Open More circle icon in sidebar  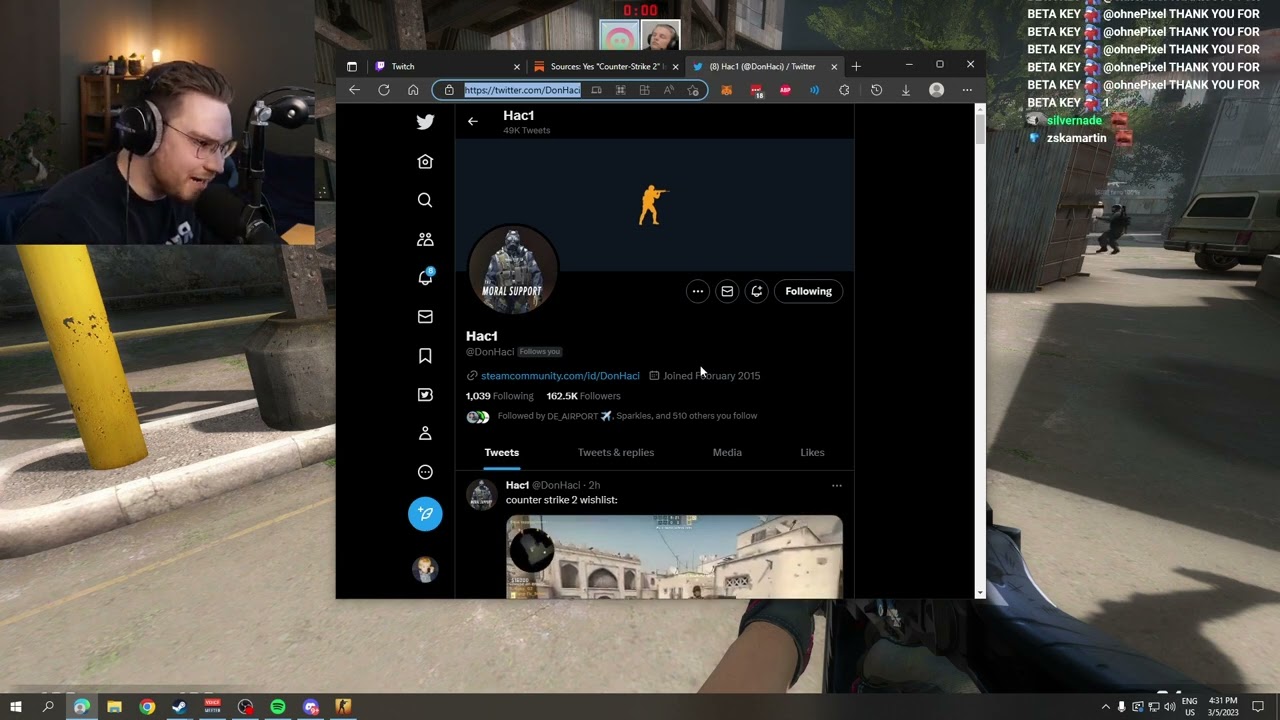coord(425,472)
